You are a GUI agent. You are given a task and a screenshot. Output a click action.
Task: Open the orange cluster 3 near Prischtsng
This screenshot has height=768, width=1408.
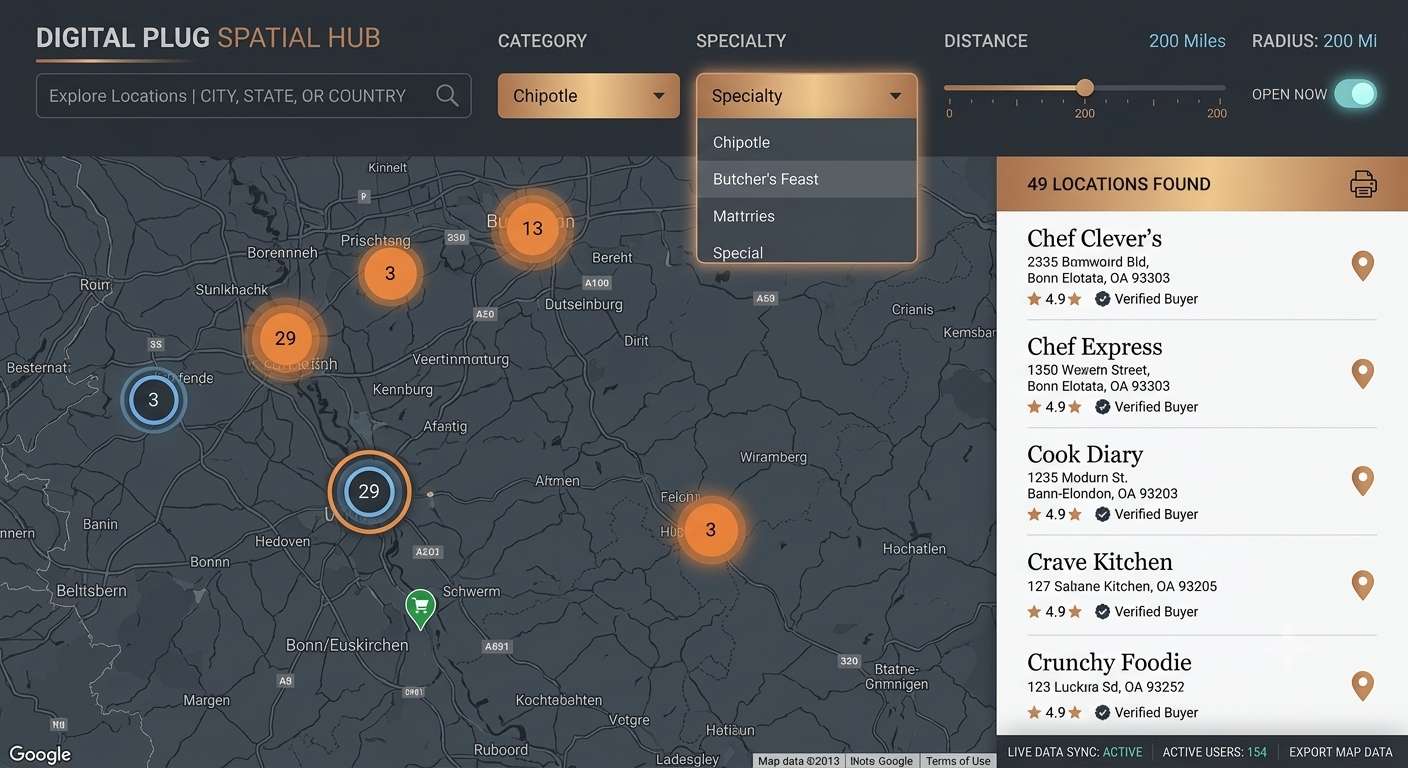[390, 273]
